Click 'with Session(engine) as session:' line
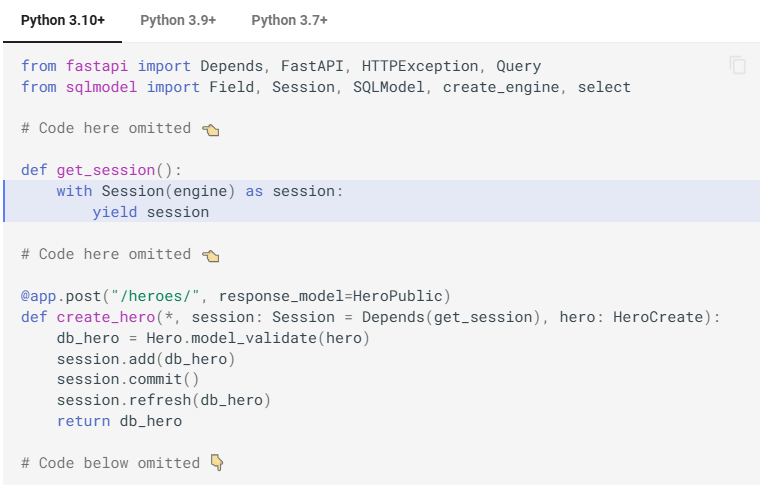Screen dimensions: 771x492 tap(200, 191)
